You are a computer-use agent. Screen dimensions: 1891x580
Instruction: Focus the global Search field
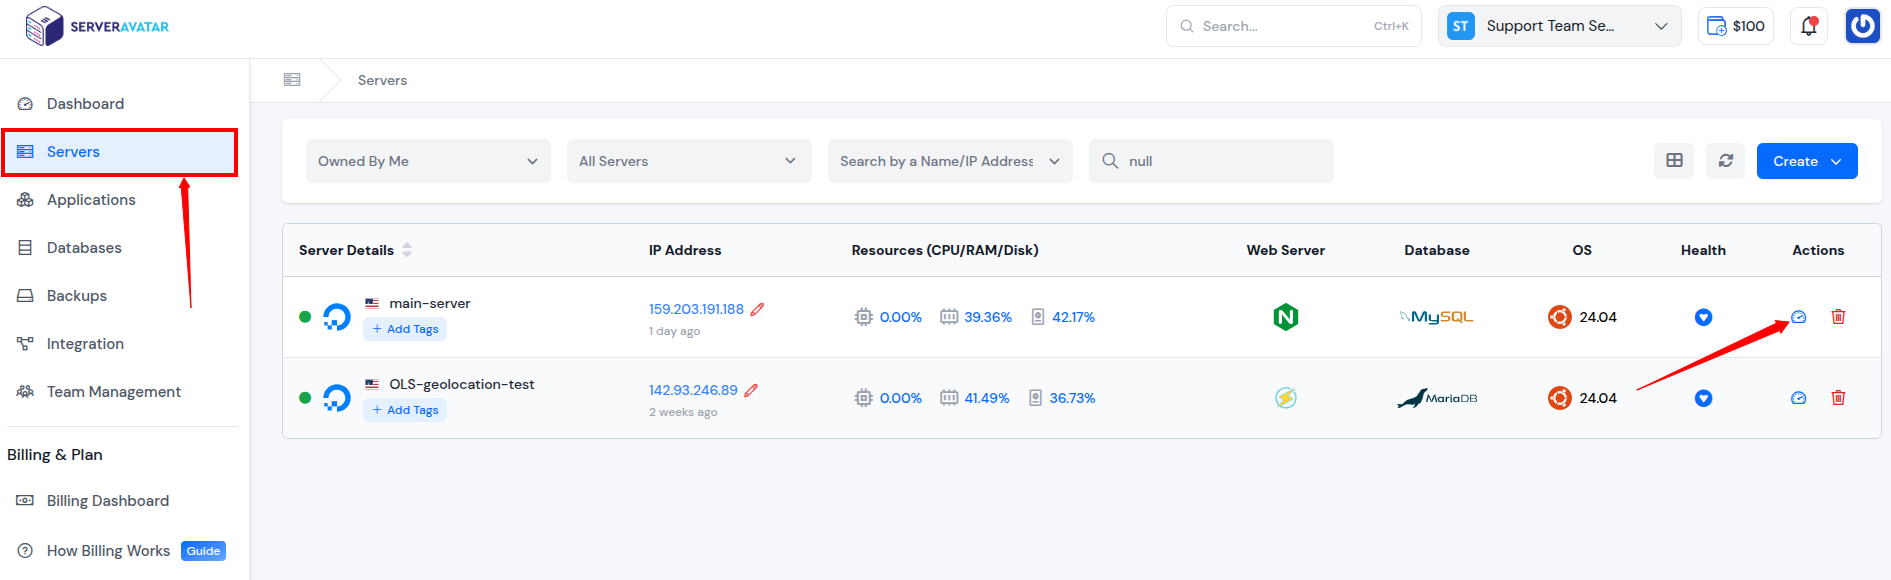1292,26
